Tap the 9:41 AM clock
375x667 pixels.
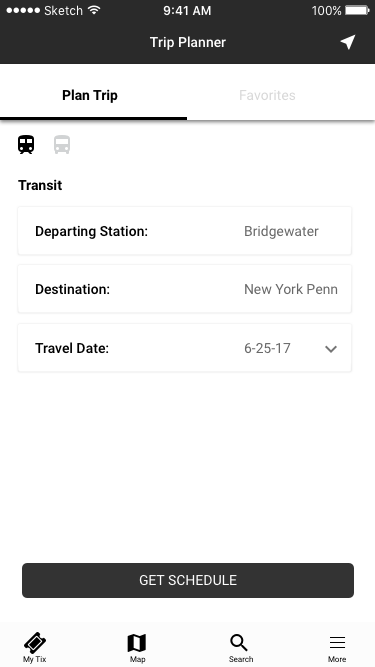click(x=187, y=11)
